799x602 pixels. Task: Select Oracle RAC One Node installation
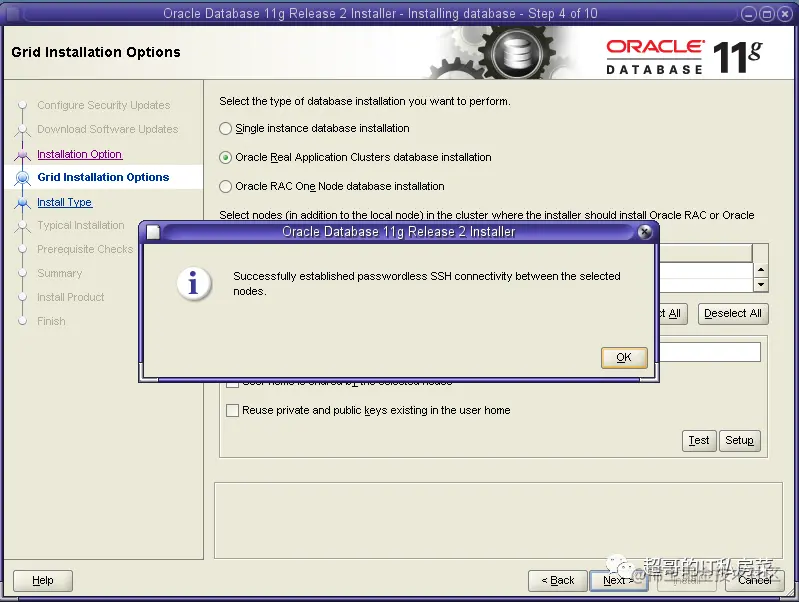click(225, 187)
